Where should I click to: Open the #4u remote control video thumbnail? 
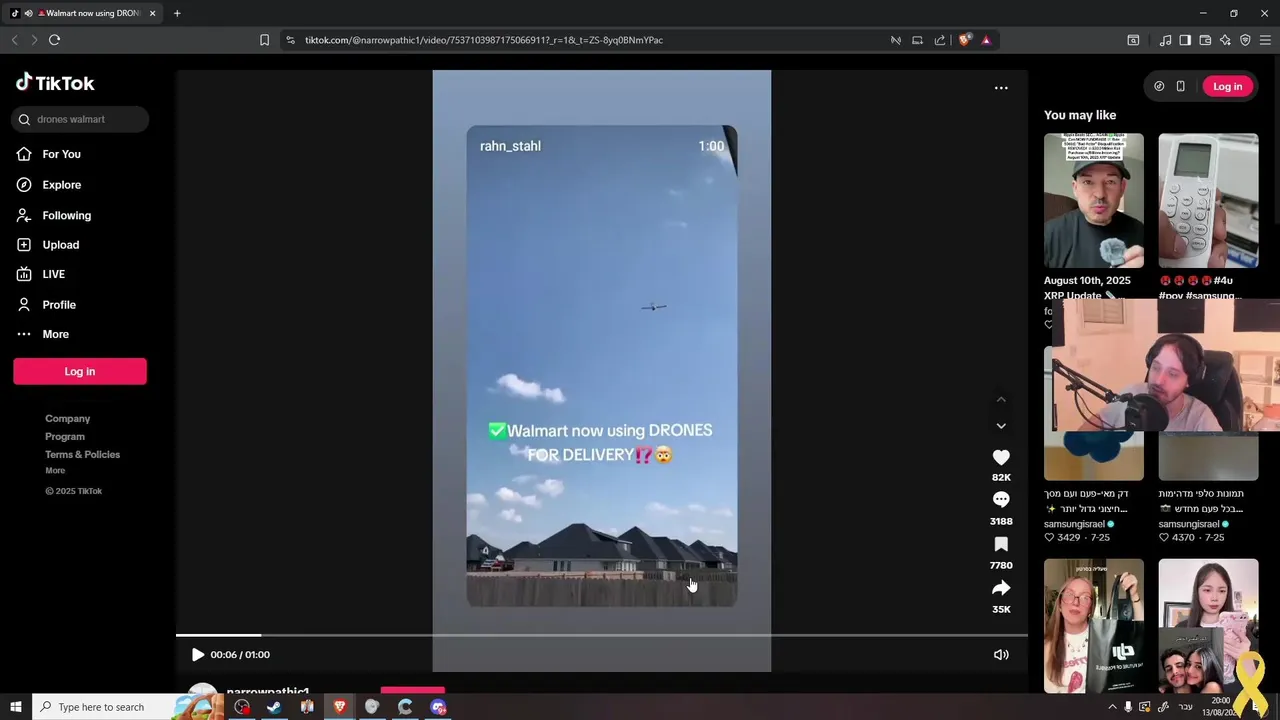click(1208, 201)
